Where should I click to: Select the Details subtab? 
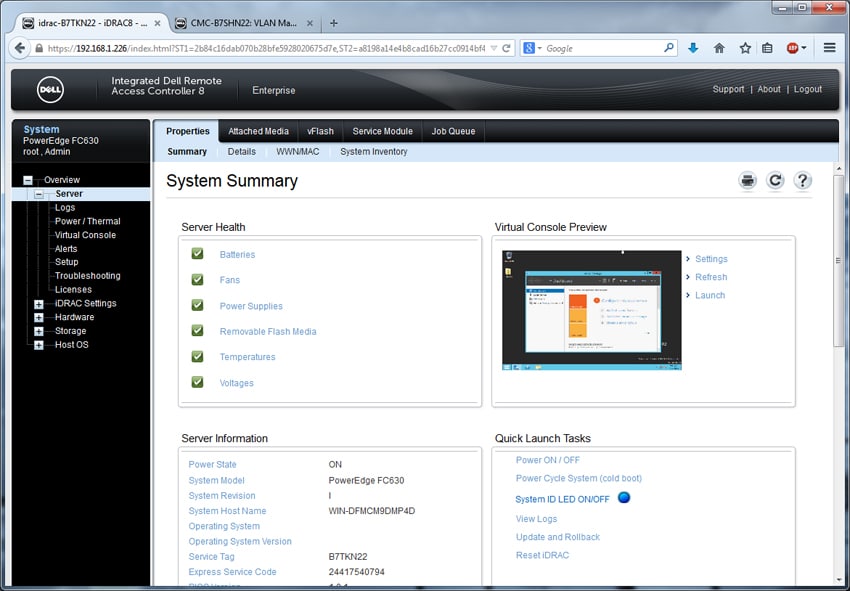[x=242, y=152]
